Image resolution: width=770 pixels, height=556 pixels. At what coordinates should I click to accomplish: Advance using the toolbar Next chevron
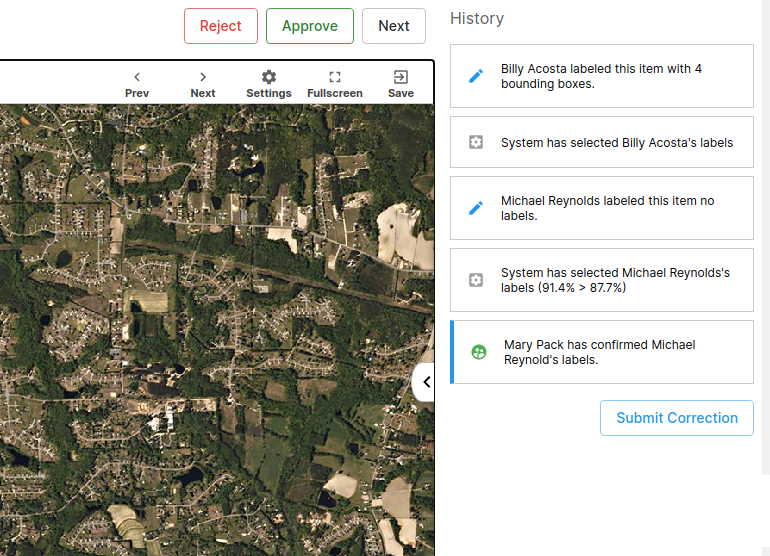(203, 84)
